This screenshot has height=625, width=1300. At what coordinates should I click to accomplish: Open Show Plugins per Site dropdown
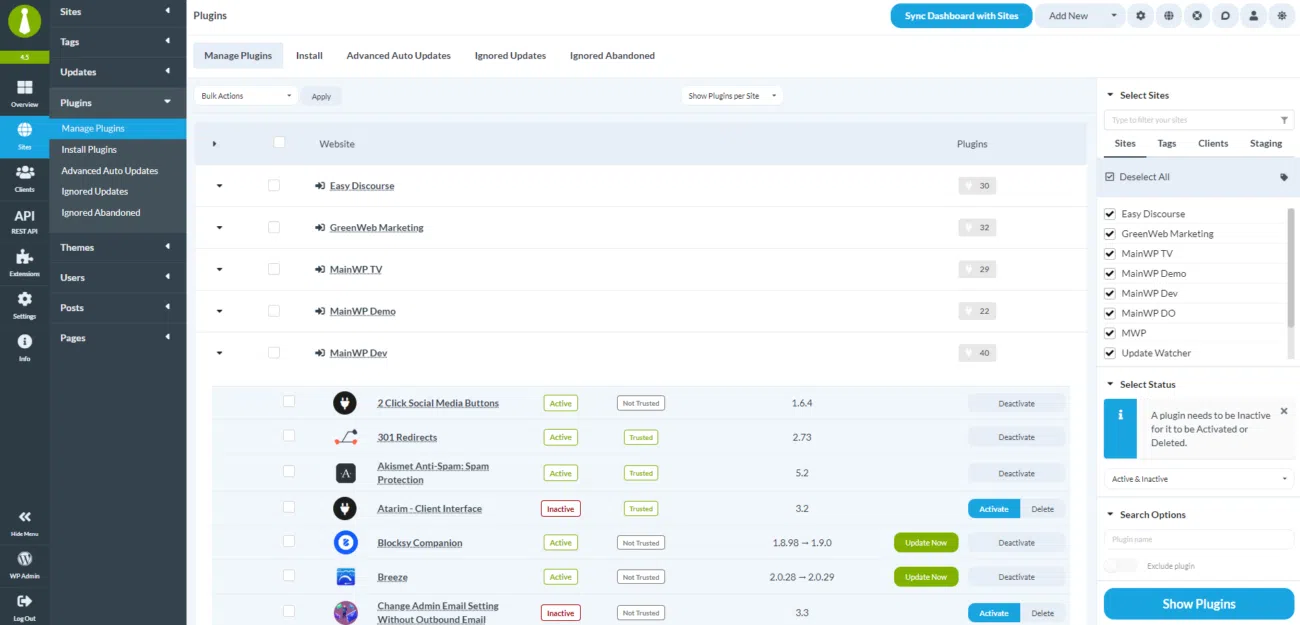pos(732,96)
